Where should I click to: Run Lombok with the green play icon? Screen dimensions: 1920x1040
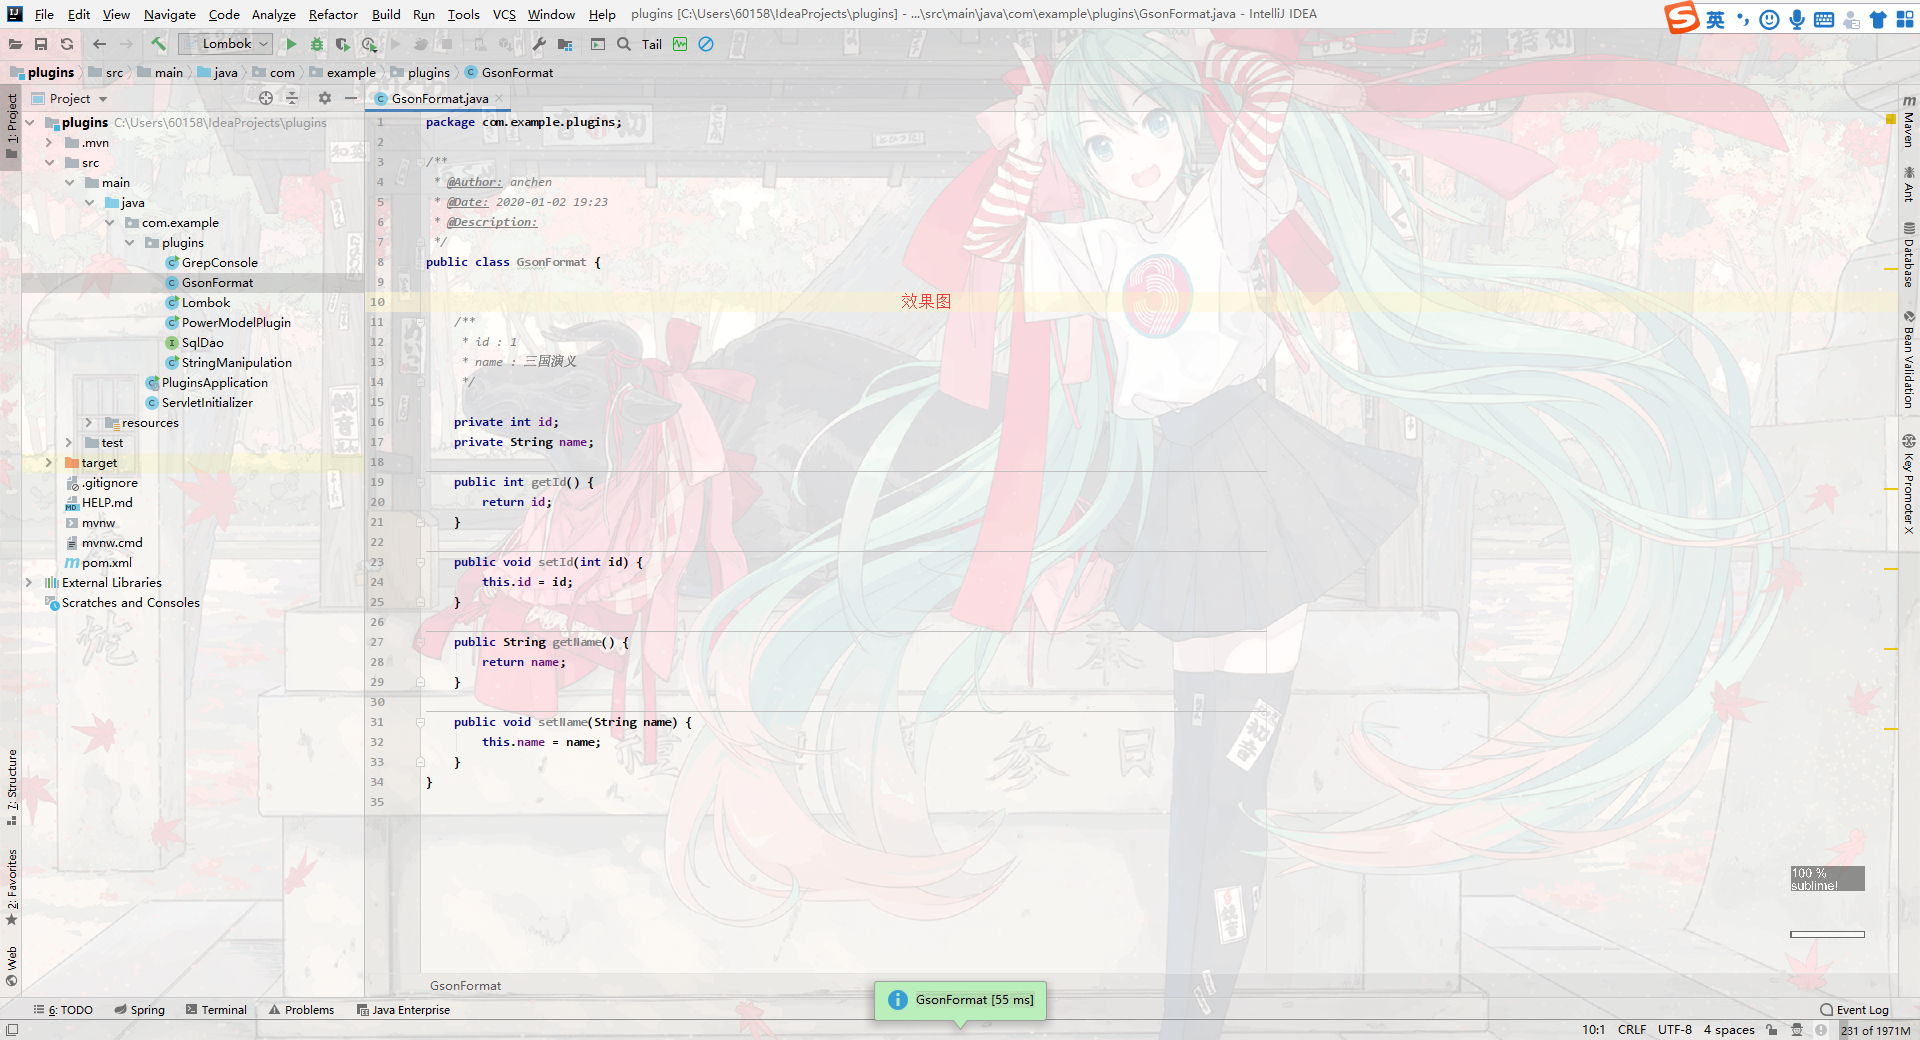291,44
